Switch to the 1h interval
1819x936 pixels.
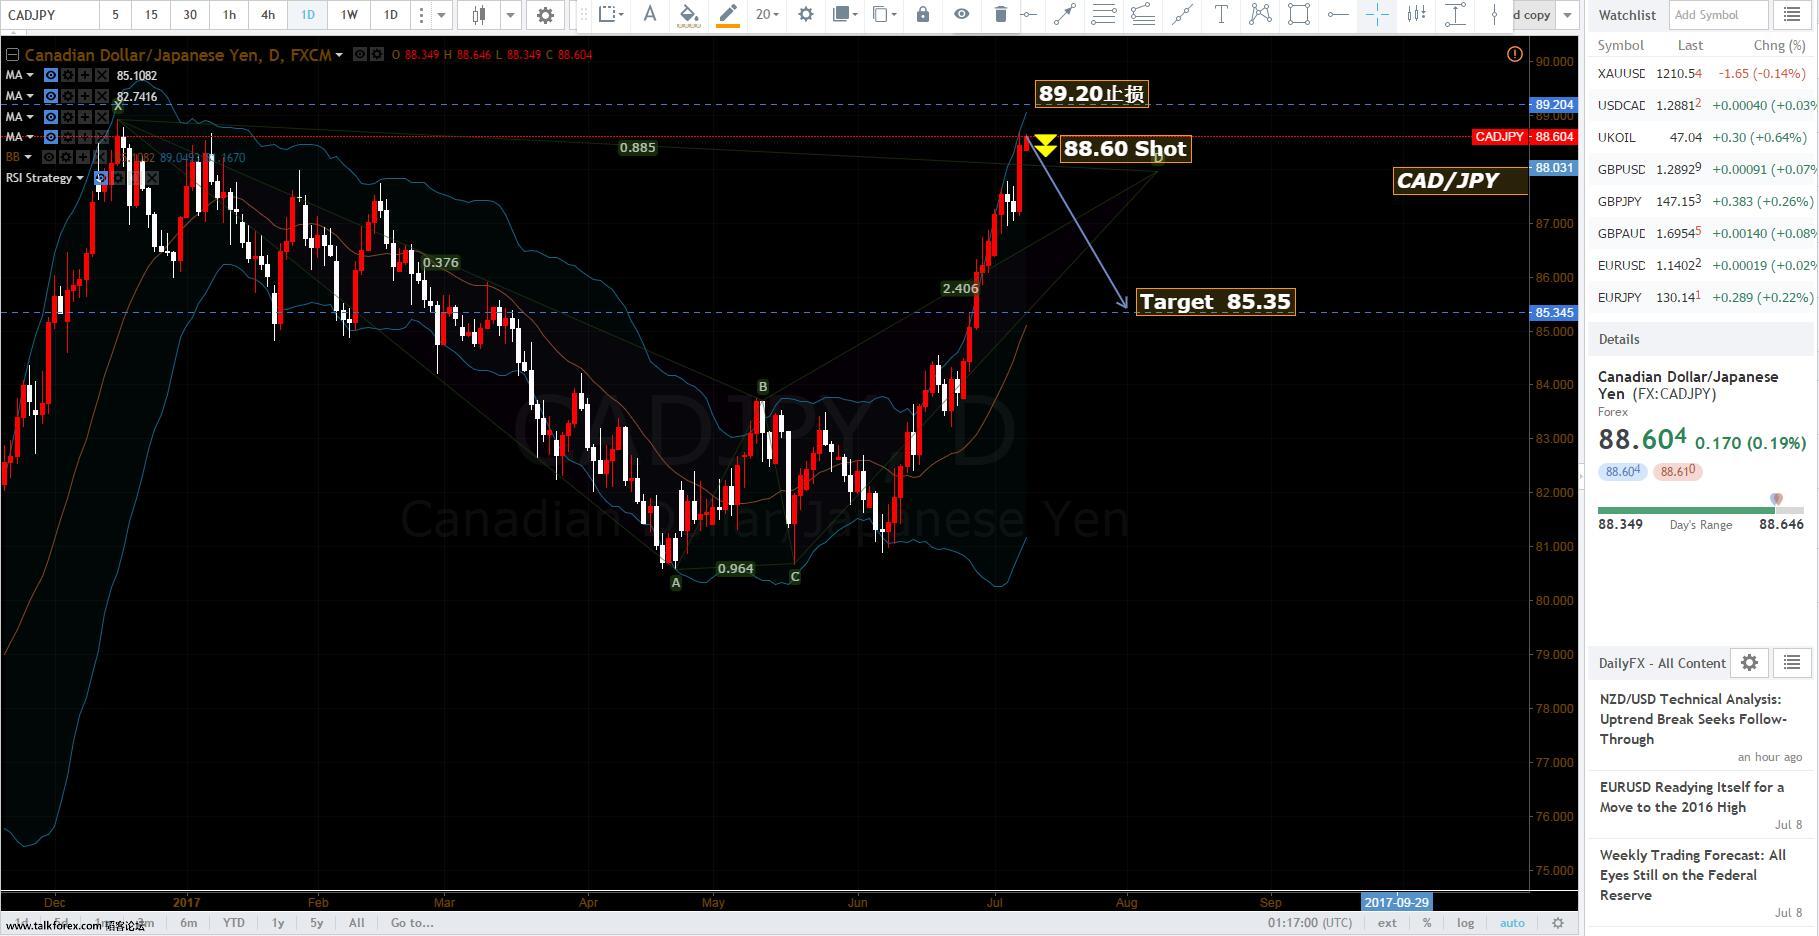pos(229,15)
